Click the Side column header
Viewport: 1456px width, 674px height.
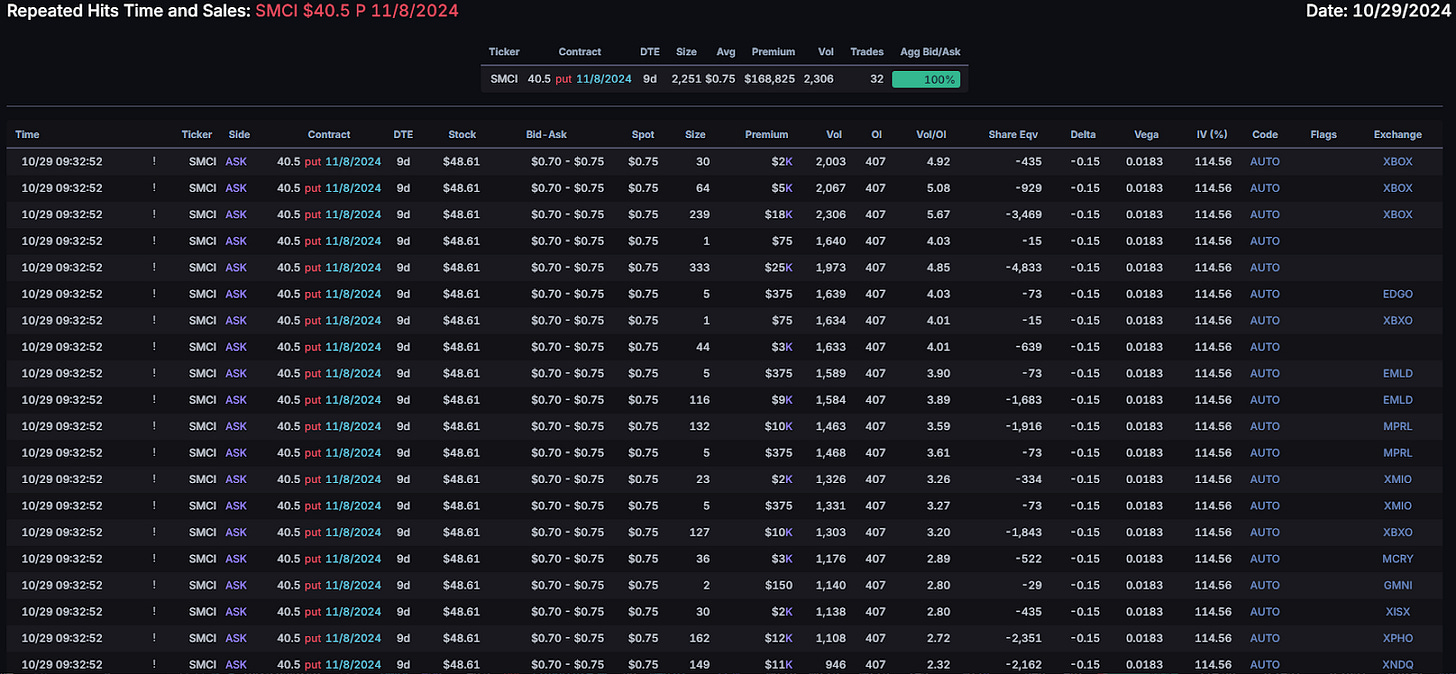[x=239, y=134]
